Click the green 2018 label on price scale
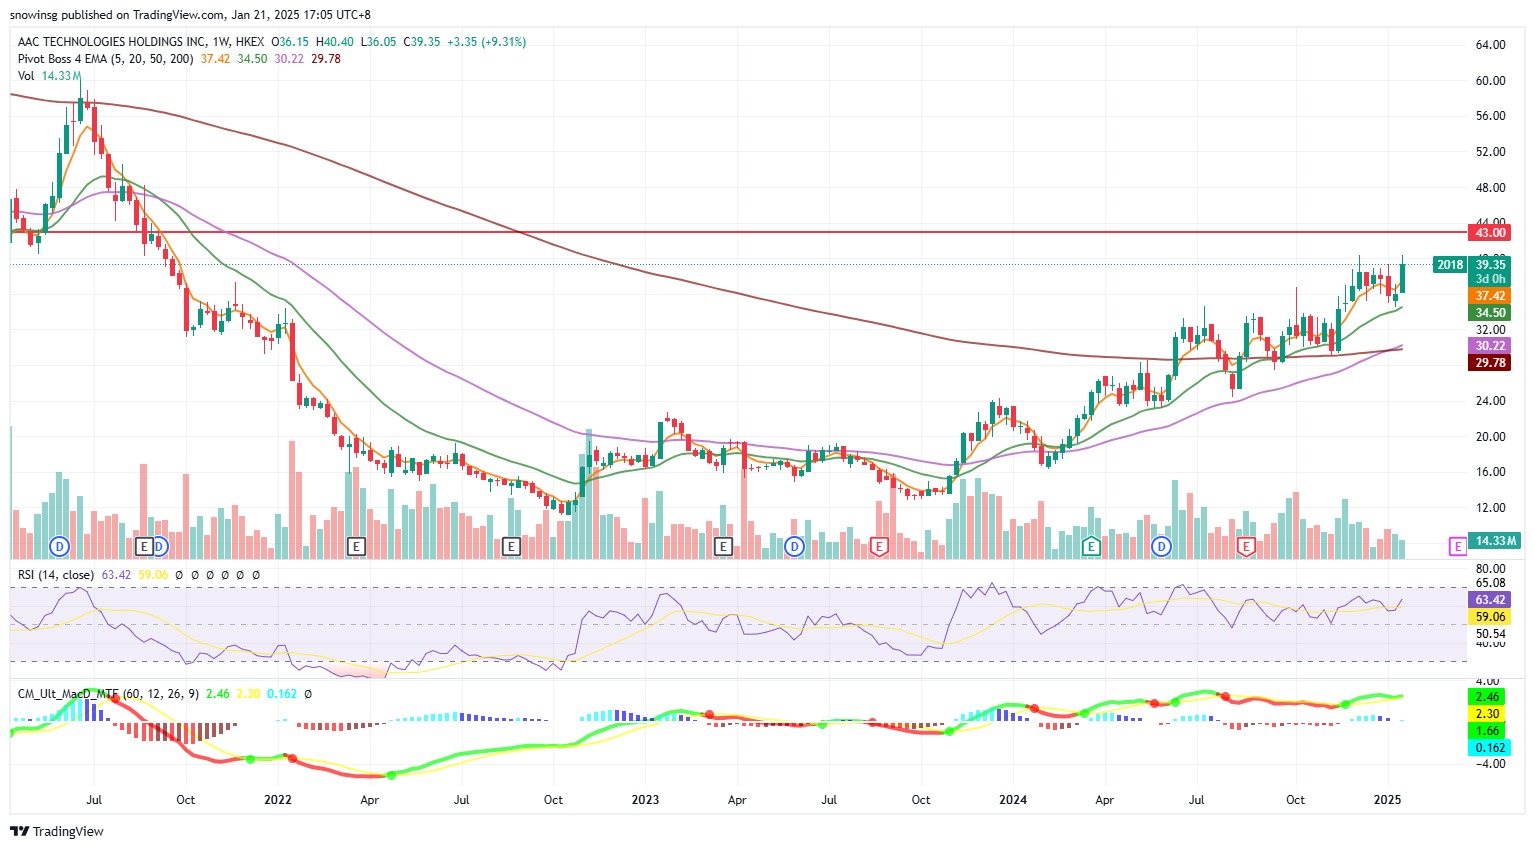1535x849 pixels. [1450, 265]
